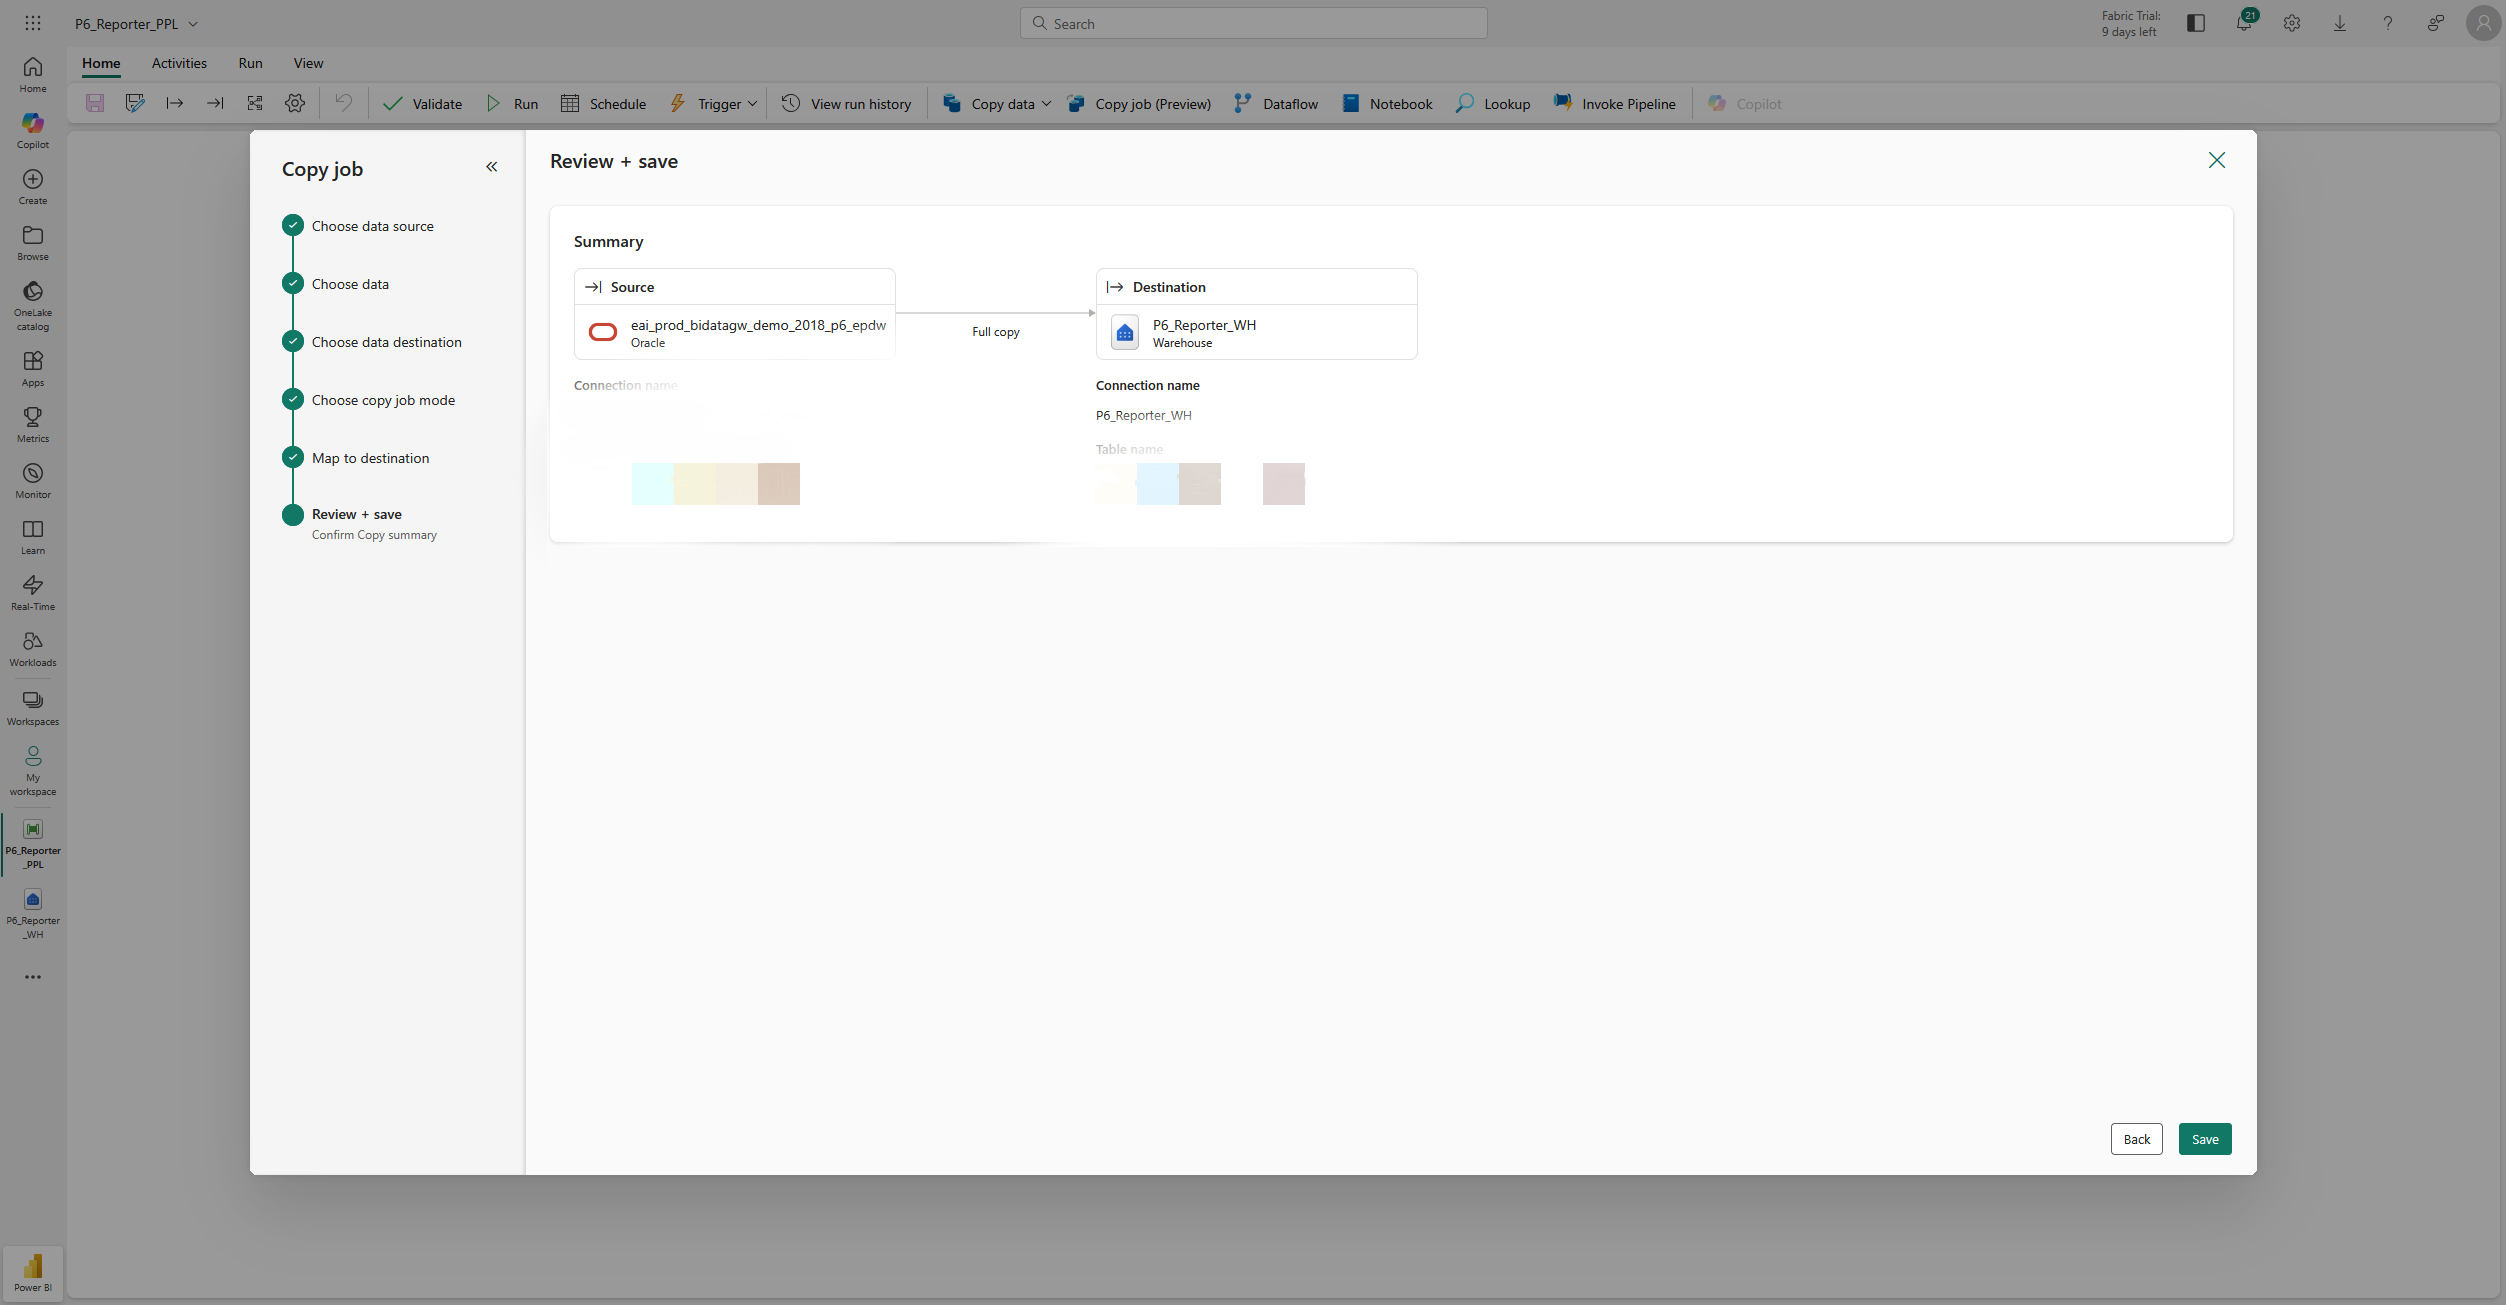Open the pipeline Settings gear in toolbar
Screen dimensions: 2506x1305
tap(294, 103)
